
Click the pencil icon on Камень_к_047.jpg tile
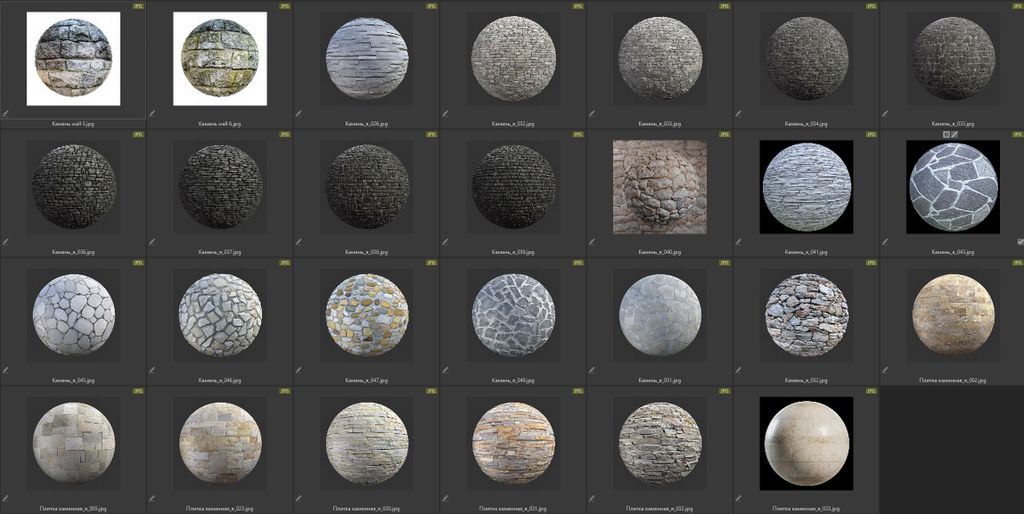coord(298,370)
